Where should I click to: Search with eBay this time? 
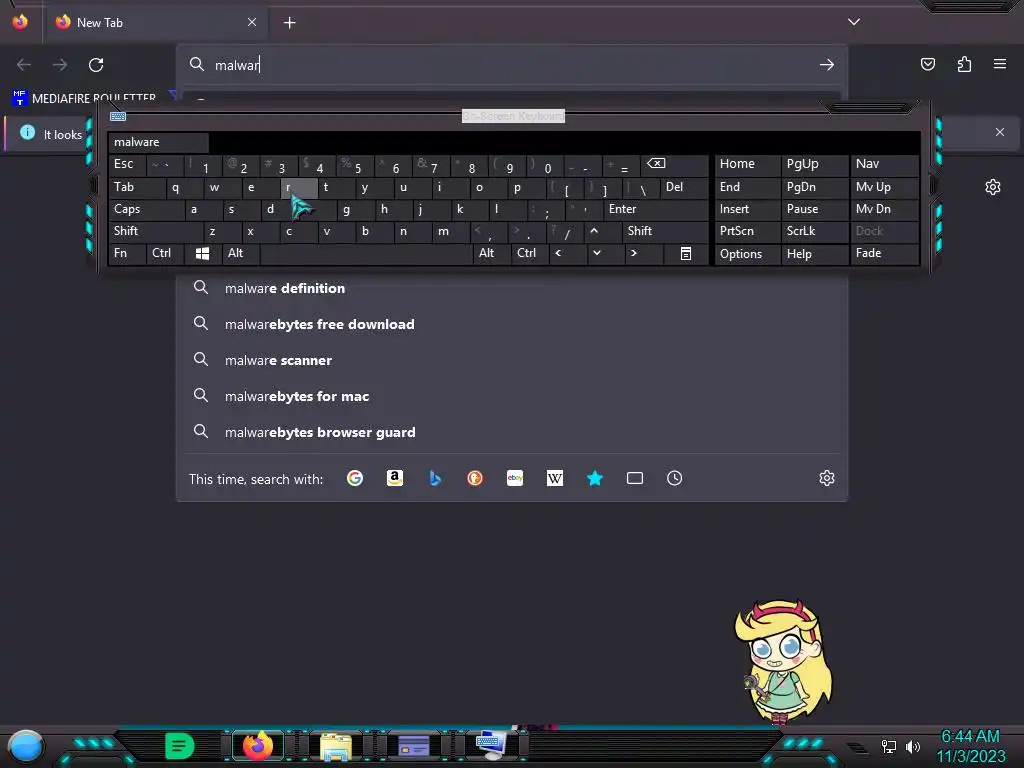pos(515,478)
